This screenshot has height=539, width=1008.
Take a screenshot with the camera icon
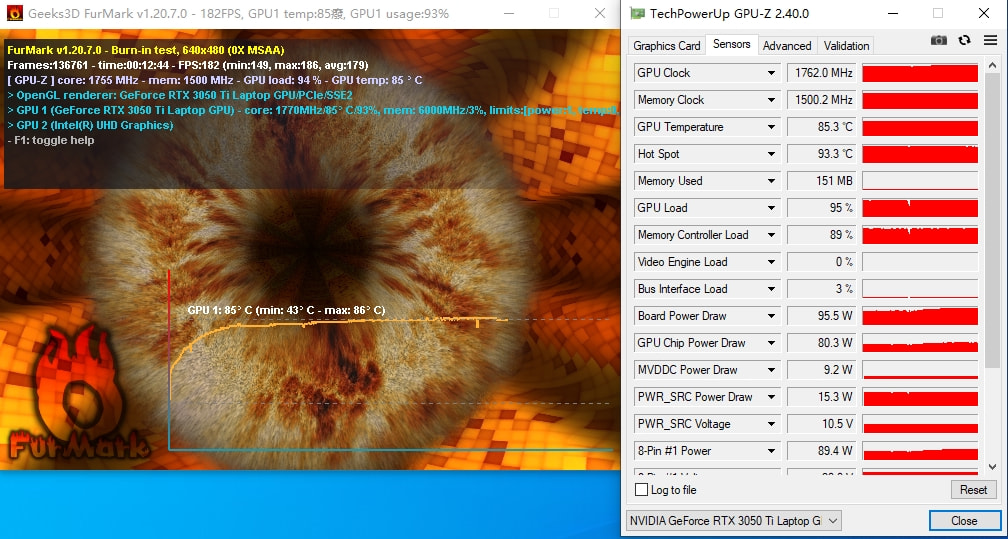point(938,40)
